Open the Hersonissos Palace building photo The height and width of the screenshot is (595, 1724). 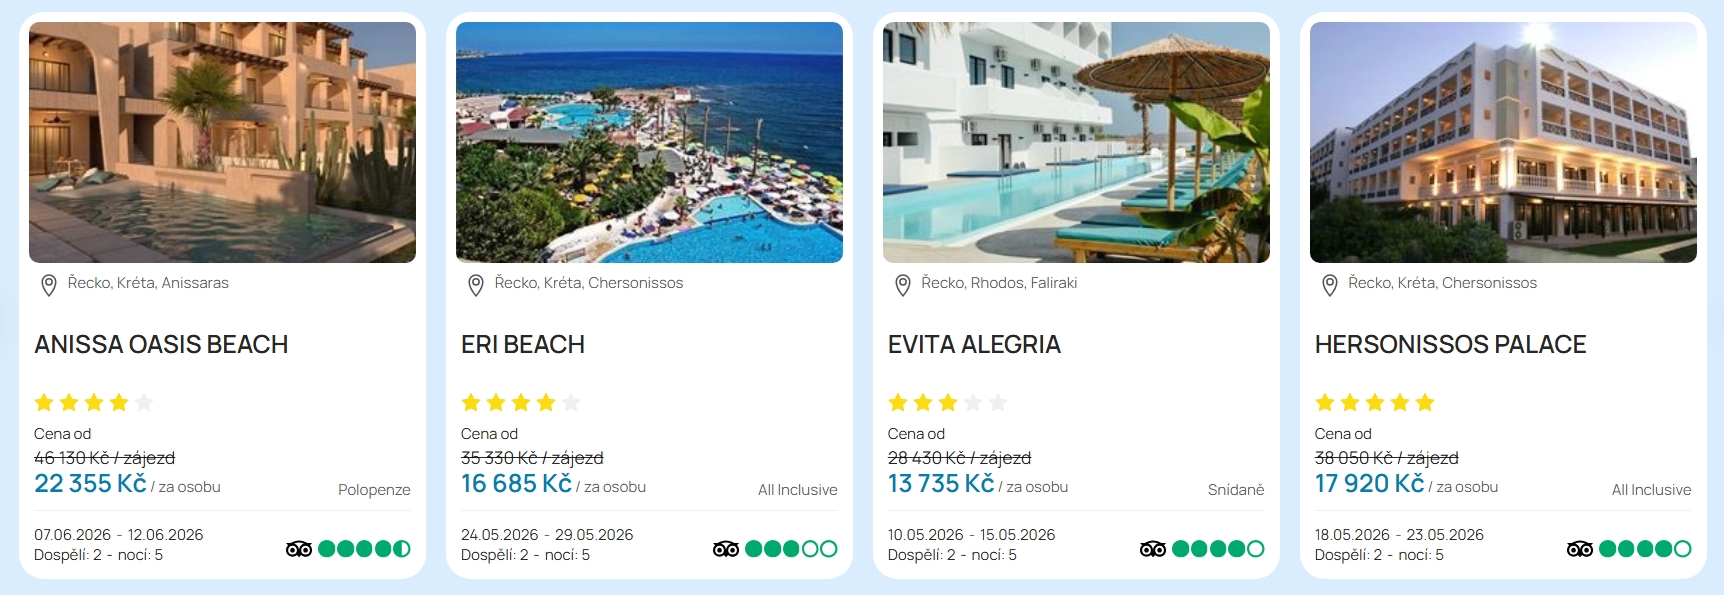point(1503,142)
